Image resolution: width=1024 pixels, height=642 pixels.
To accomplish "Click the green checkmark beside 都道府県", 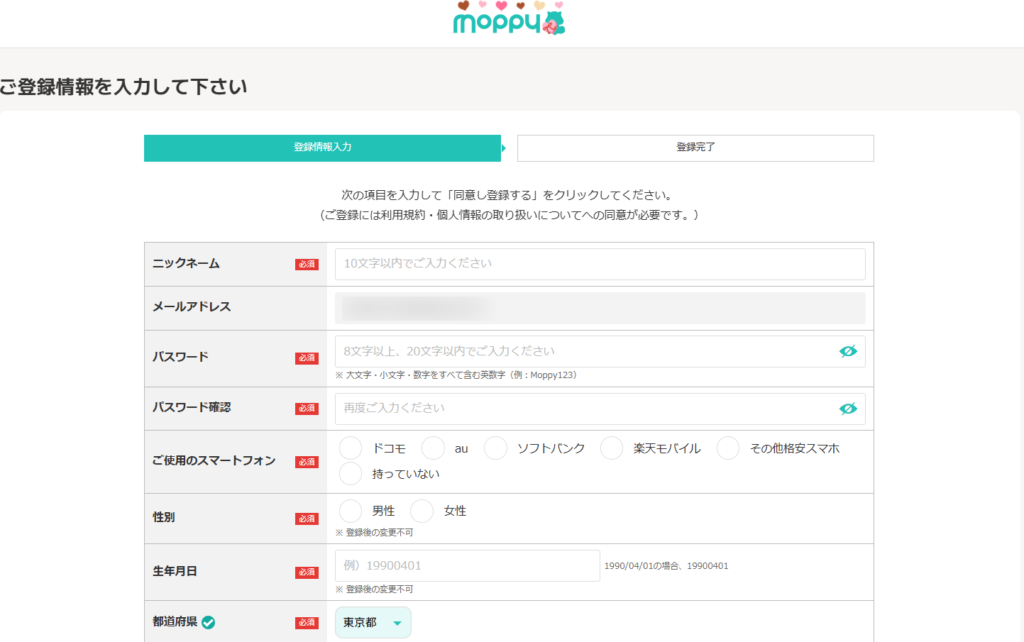I will click(208, 622).
